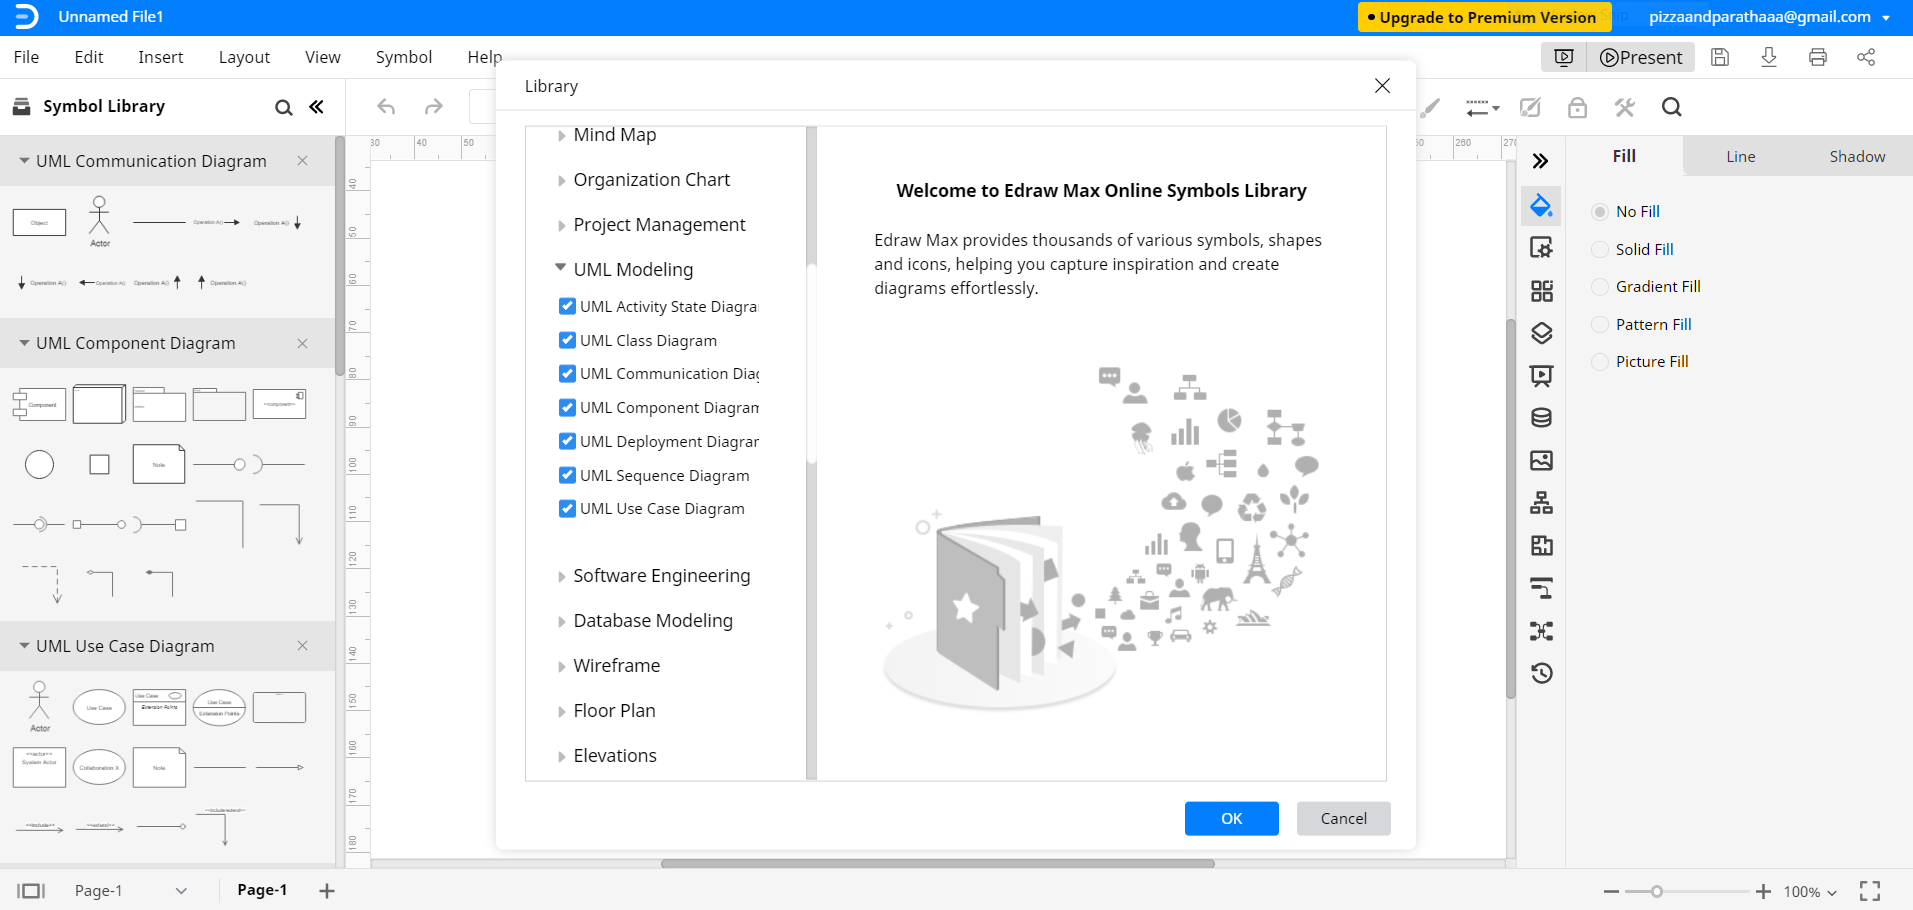Click the Undo arrow in toolbar
The image size is (1913, 910).
(x=386, y=107)
